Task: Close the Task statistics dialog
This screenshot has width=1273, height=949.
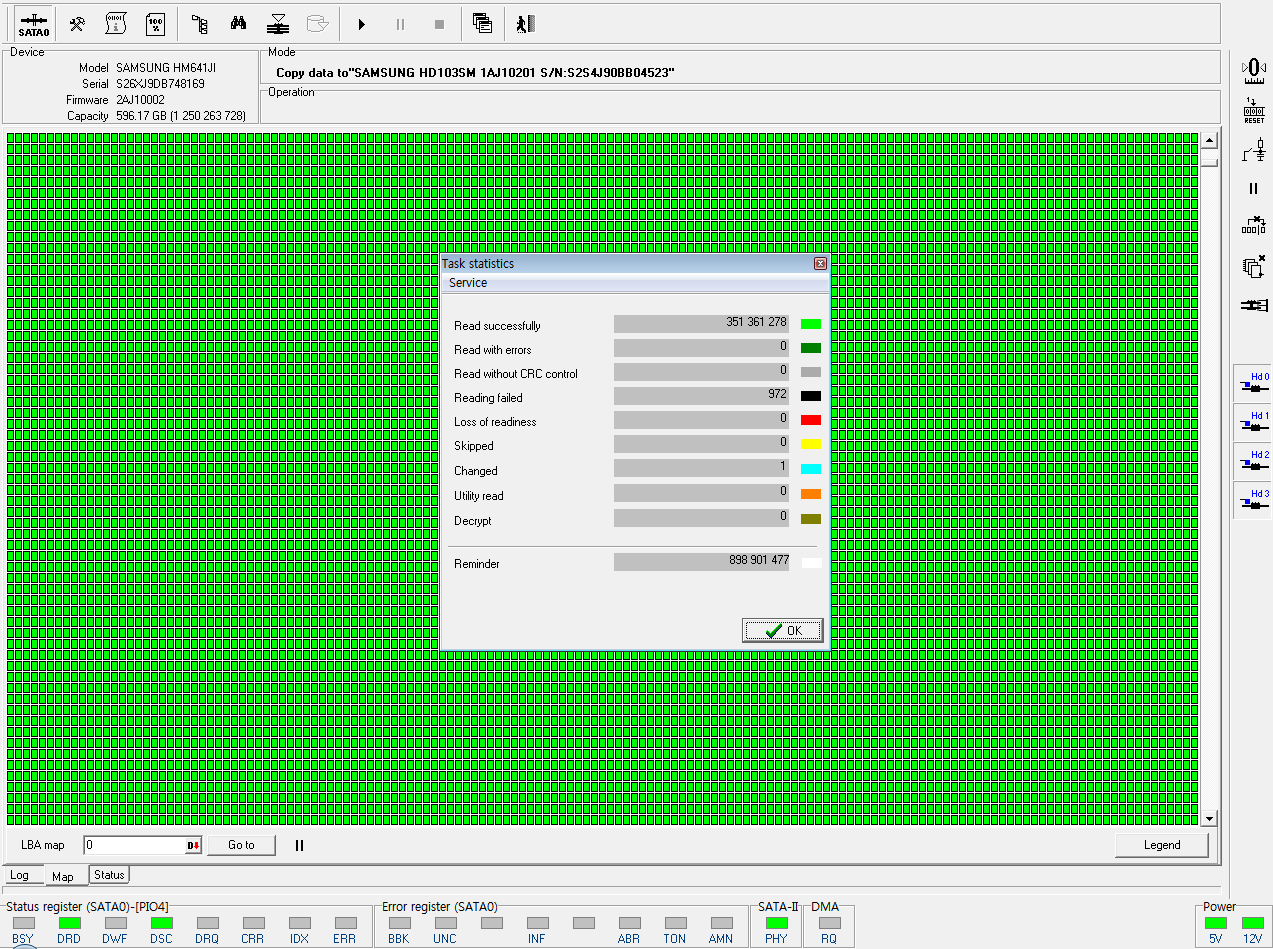Action: pyautogui.click(x=820, y=264)
